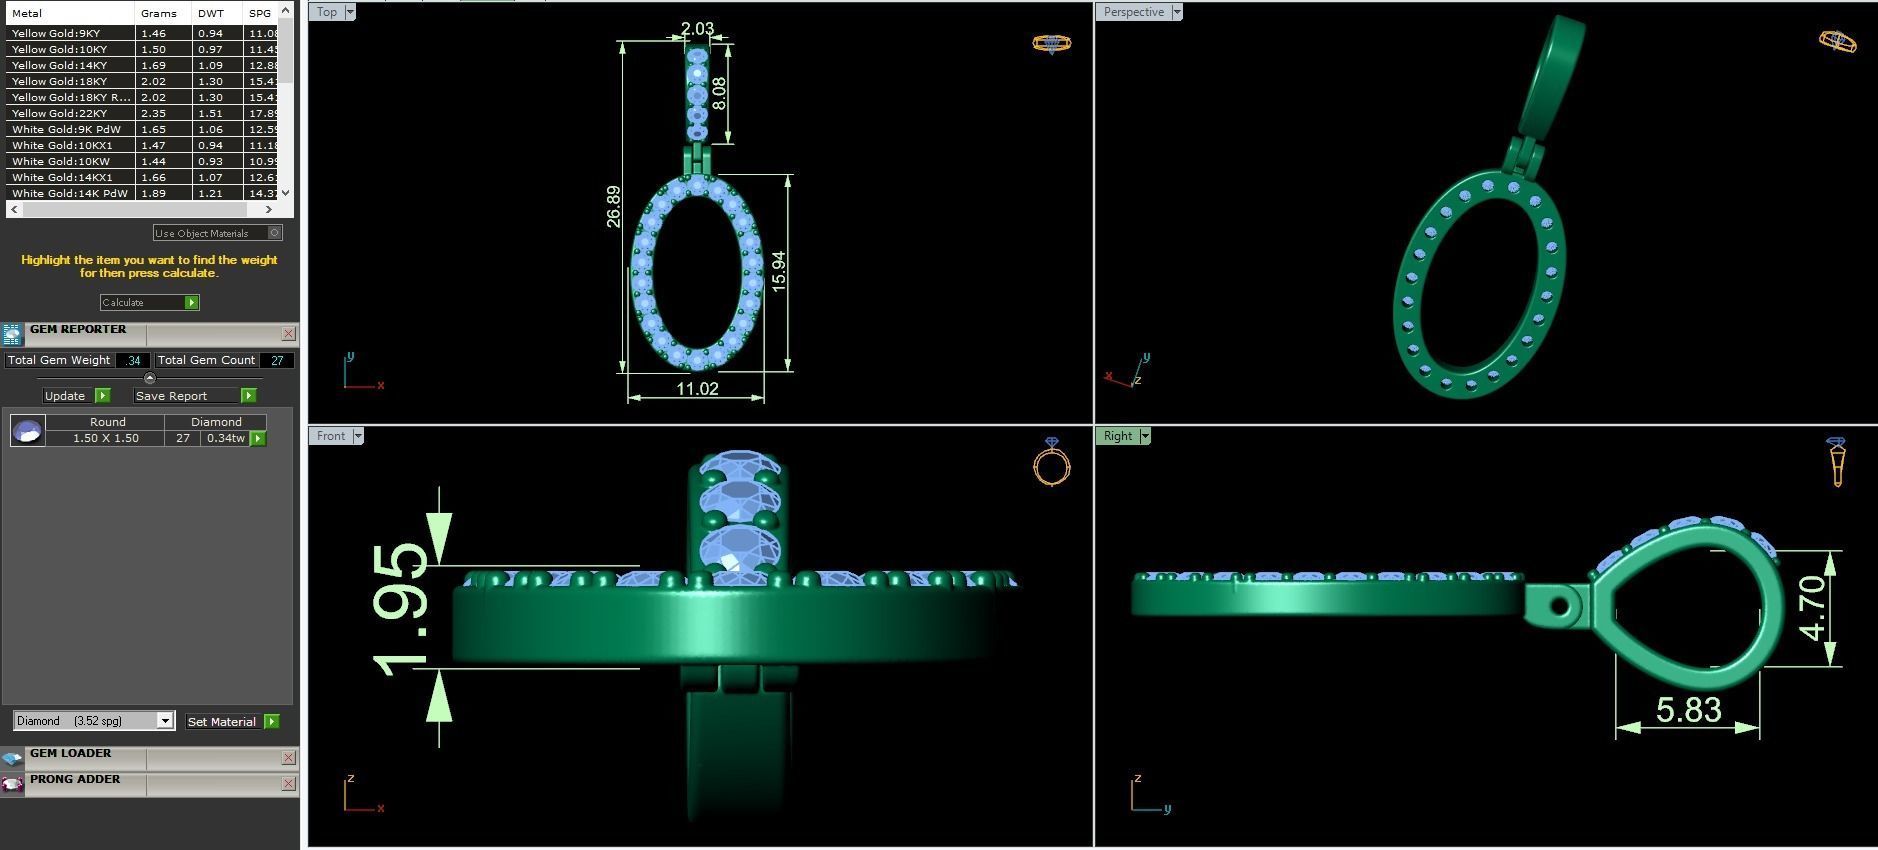Click the Metal column header
The image size is (1878, 850).
pos(71,13)
